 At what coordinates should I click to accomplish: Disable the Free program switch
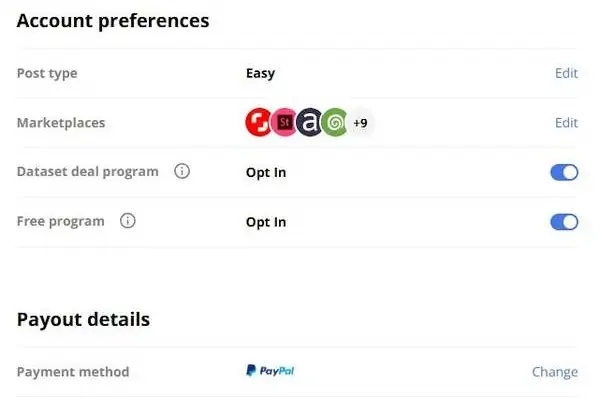click(x=564, y=222)
